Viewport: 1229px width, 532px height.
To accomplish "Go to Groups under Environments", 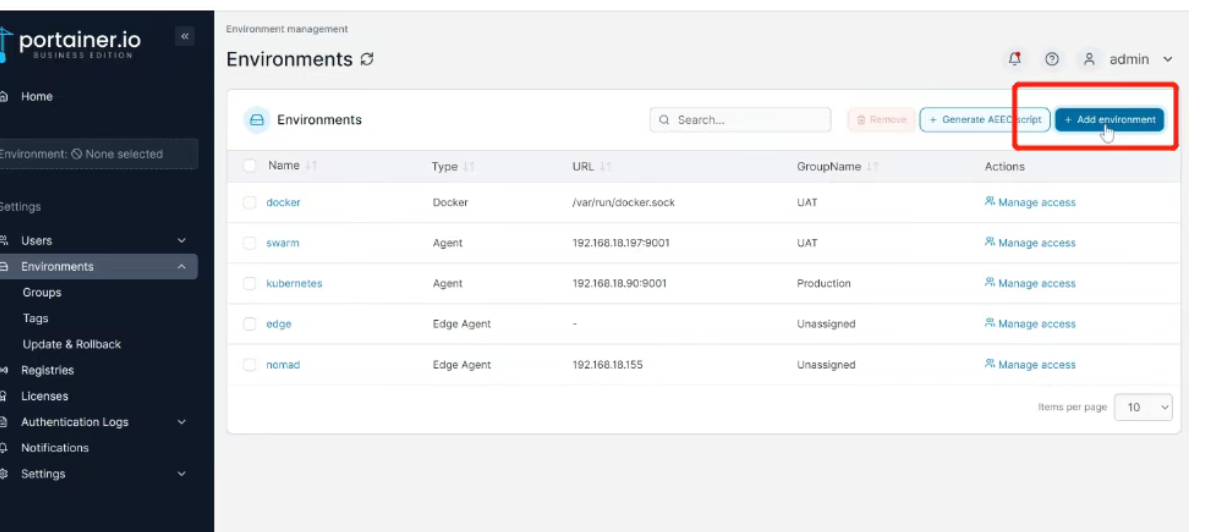I will click(42, 293).
